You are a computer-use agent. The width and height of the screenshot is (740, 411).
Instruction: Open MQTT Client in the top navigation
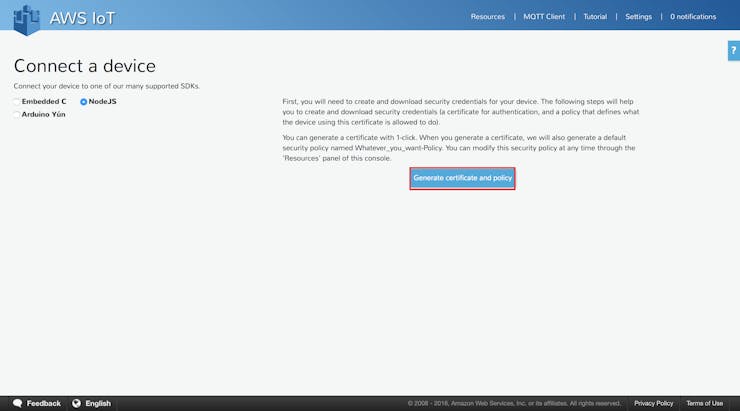click(544, 17)
